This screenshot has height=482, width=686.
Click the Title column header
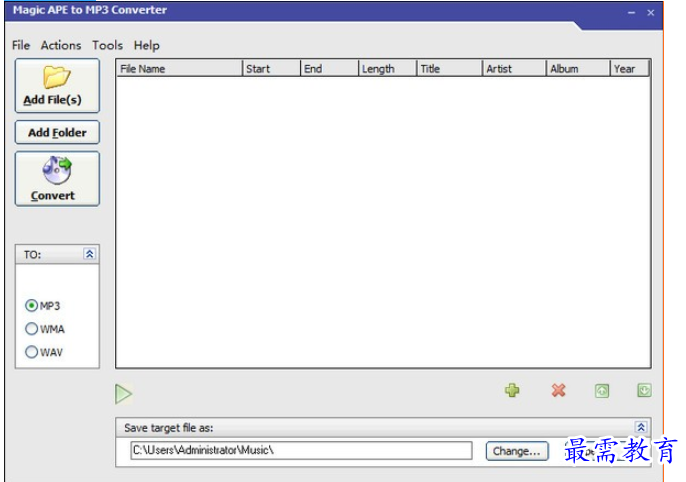pos(449,69)
